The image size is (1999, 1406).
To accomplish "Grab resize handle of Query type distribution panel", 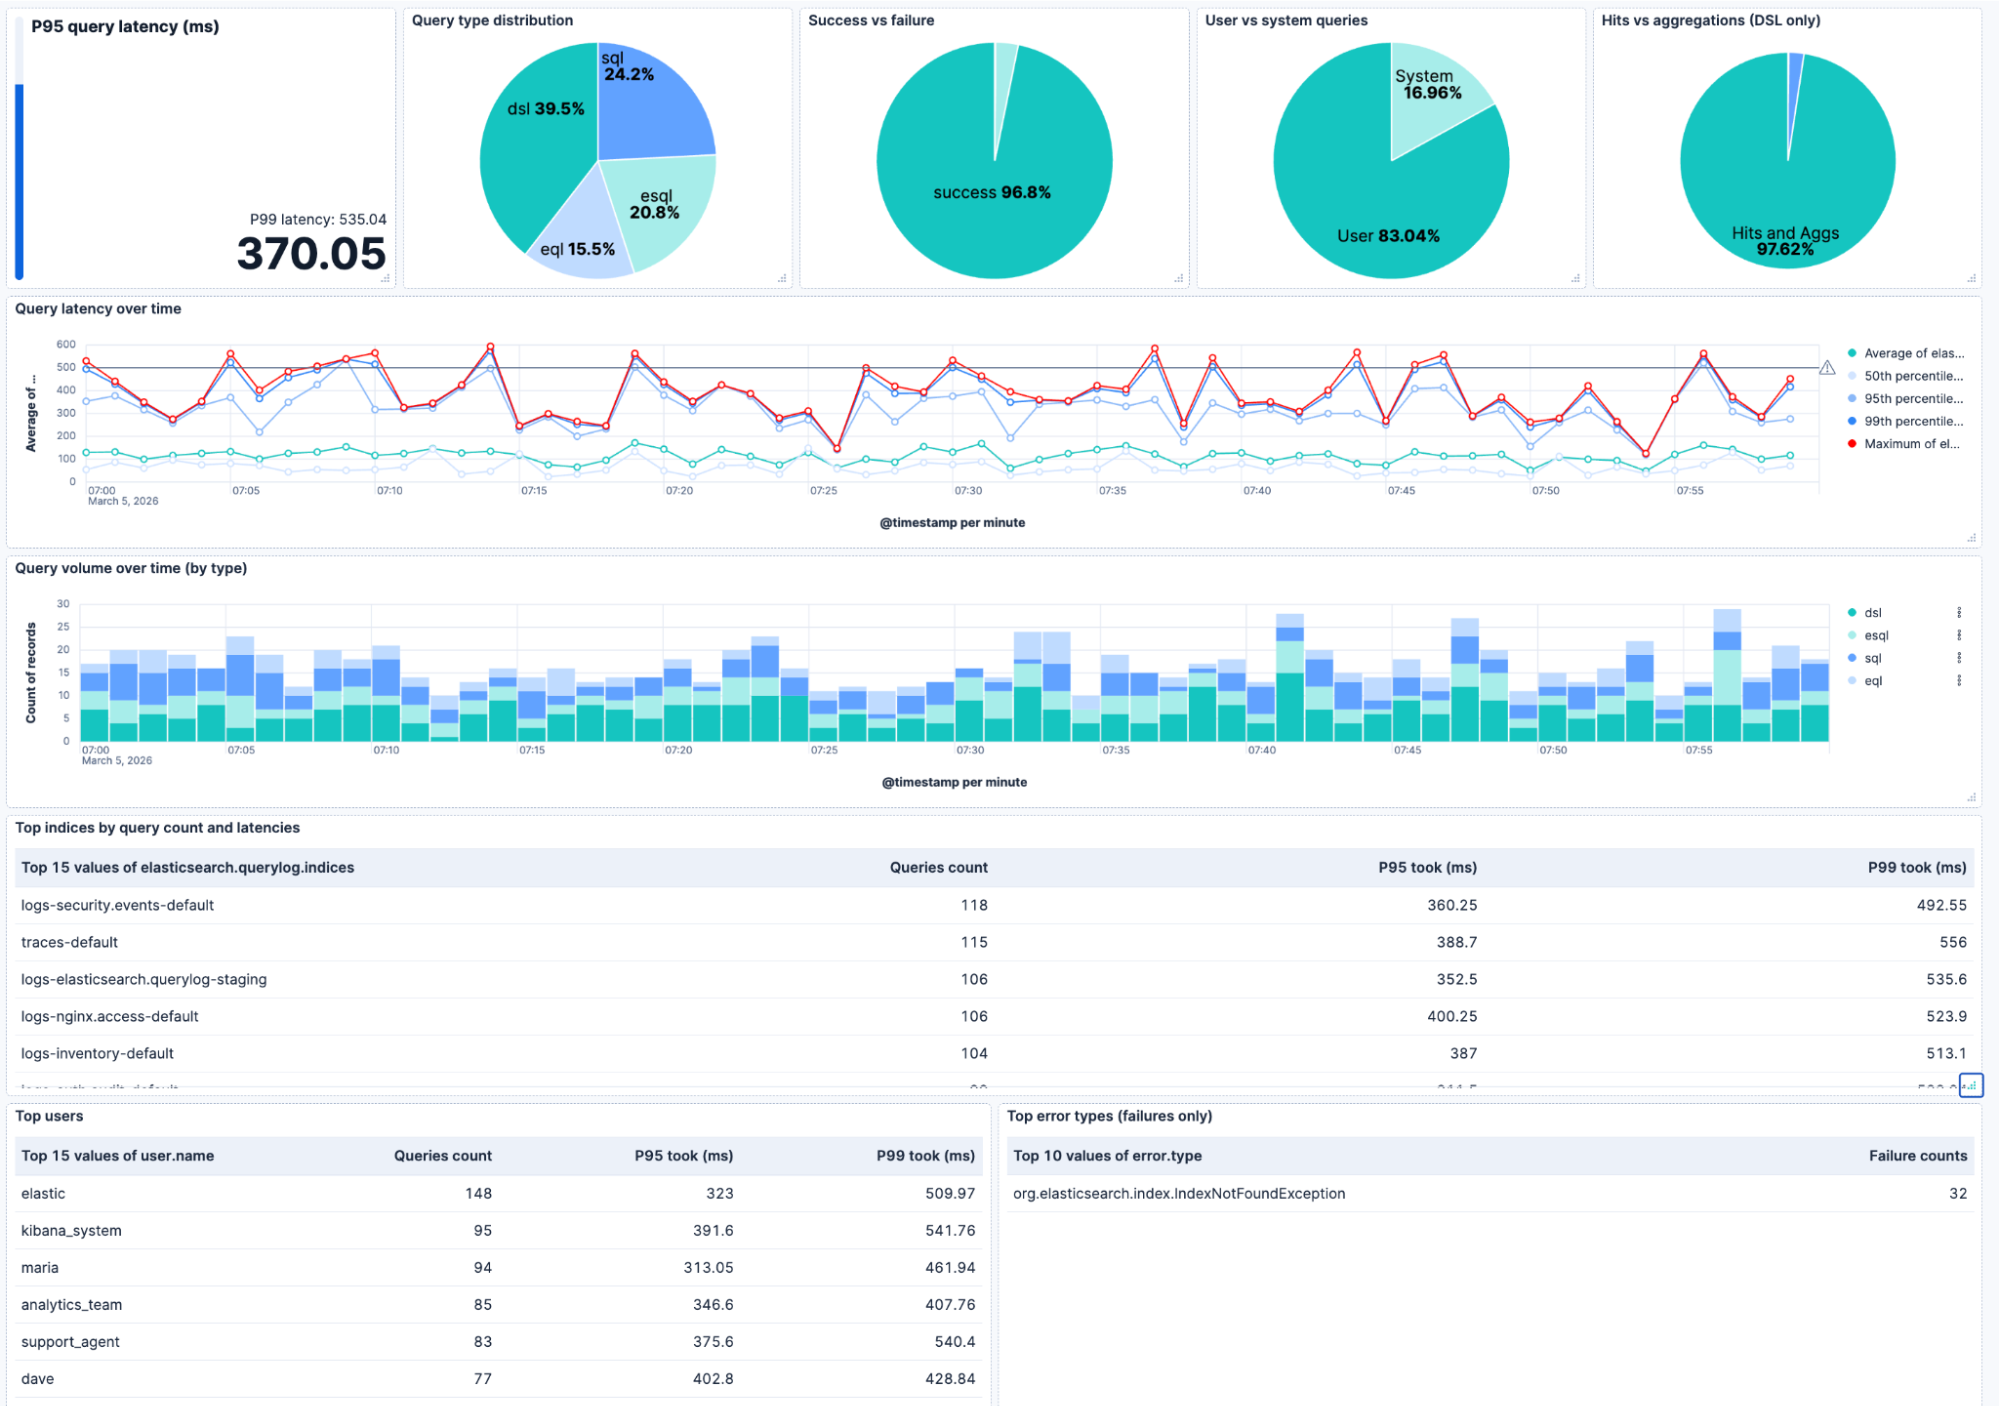I will pos(782,279).
